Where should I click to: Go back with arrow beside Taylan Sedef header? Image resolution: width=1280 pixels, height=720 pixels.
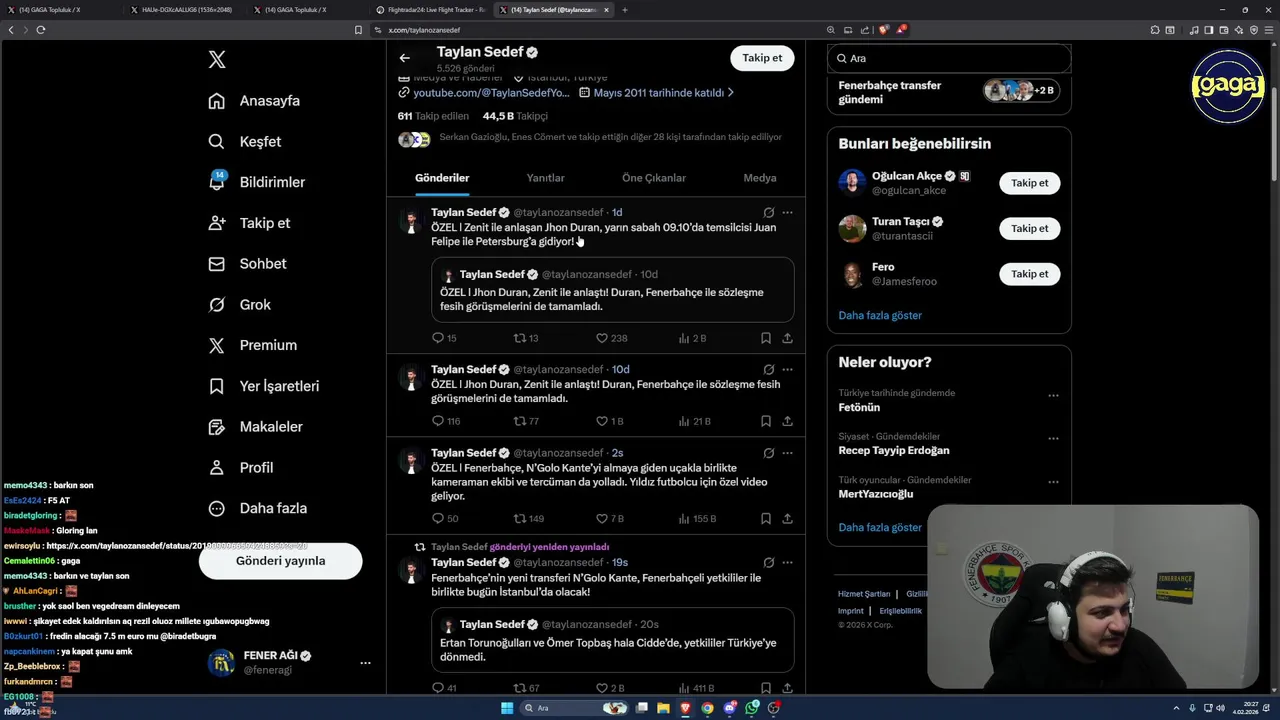point(404,58)
